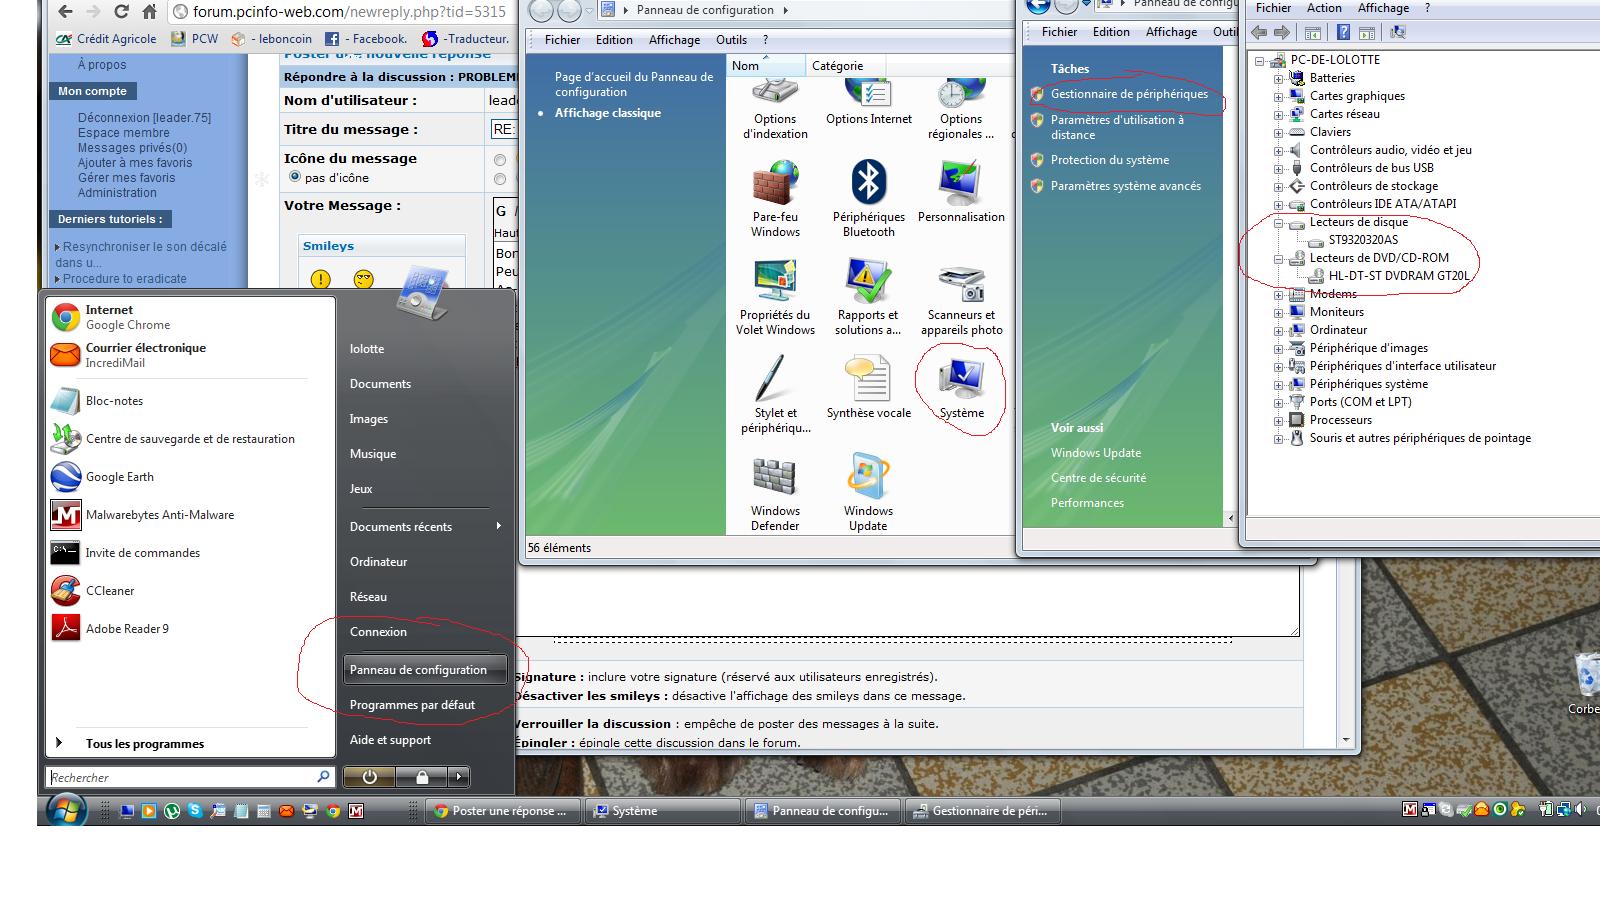Click the Catégorie column header
Viewport: 1600px width, 900px height.
pyautogui.click(x=845, y=65)
